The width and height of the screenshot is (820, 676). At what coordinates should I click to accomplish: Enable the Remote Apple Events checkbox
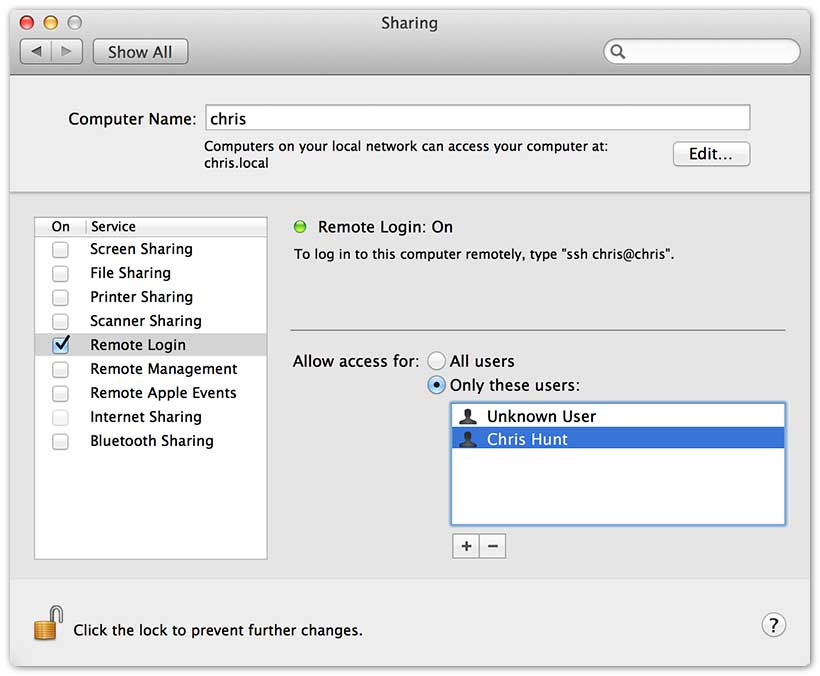(60, 393)
